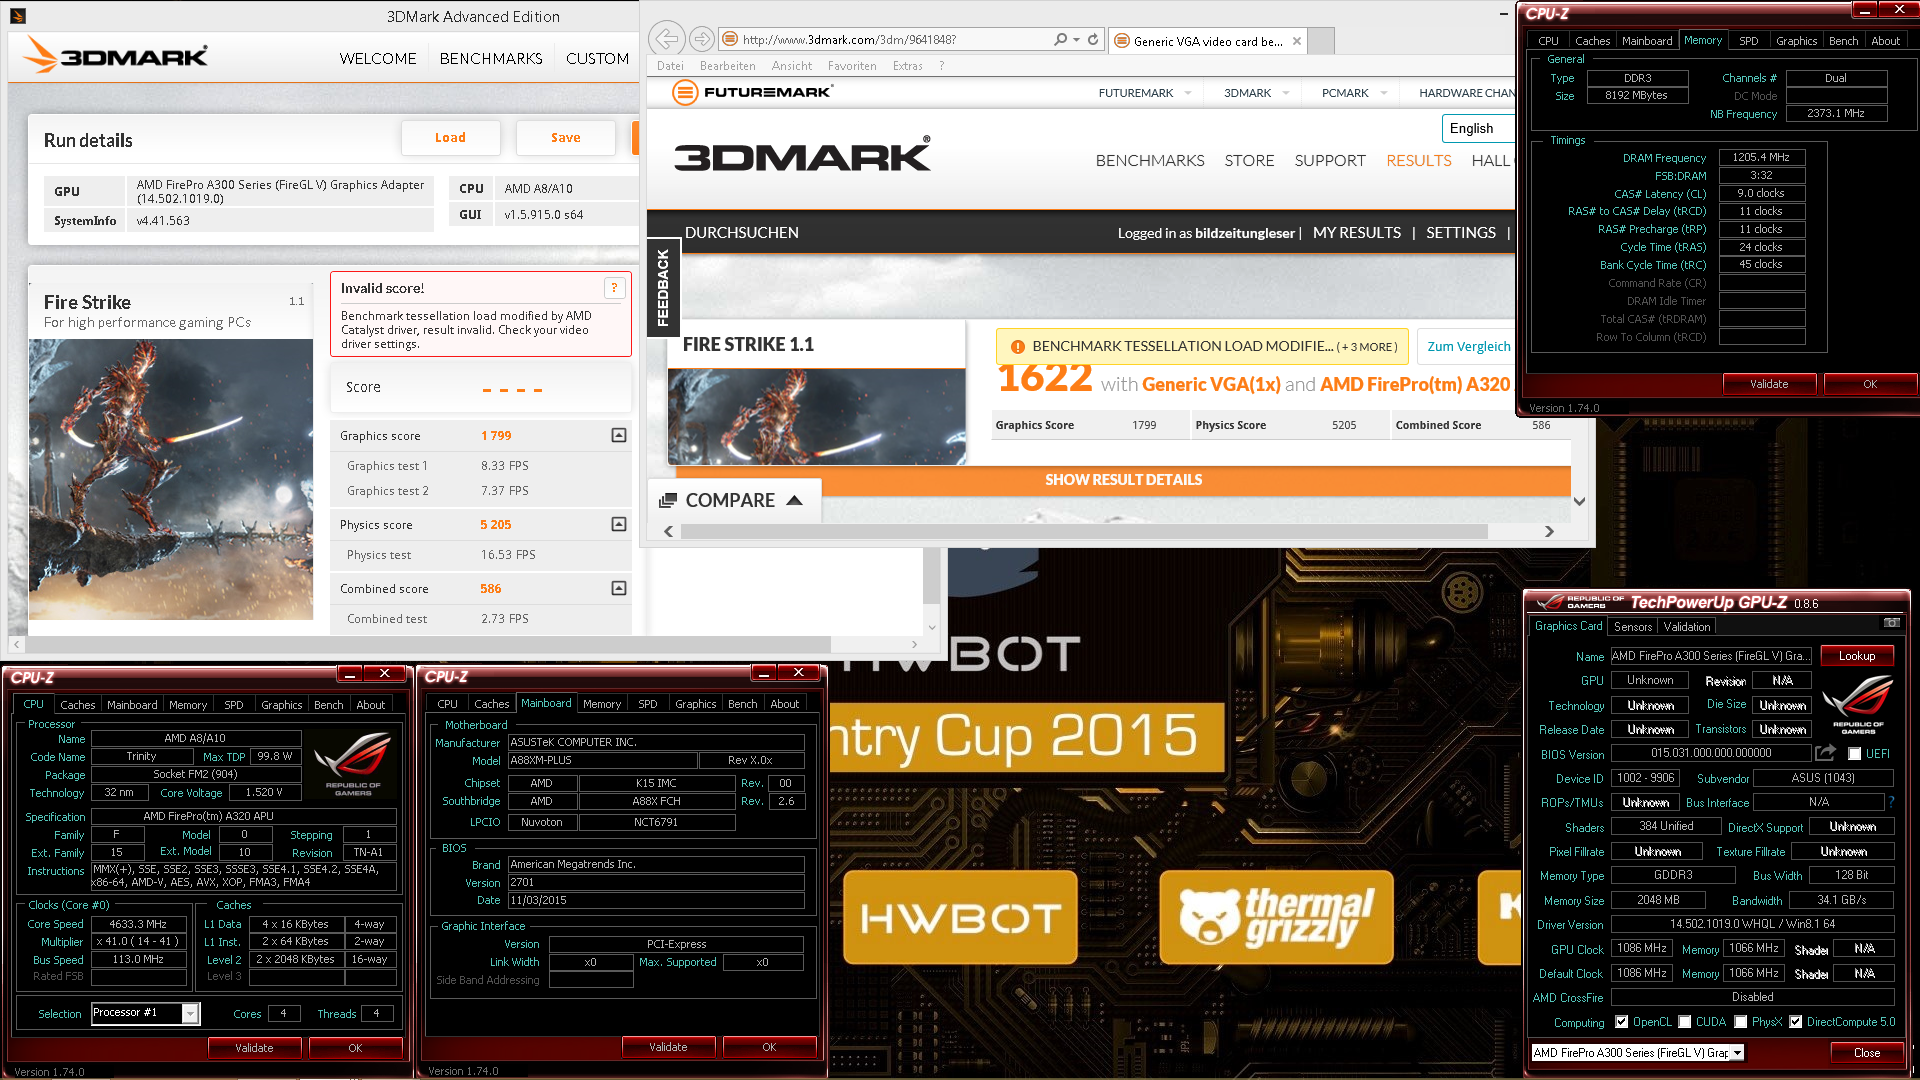Image resolution: width=1920 pixels, height=1080 pixels.
Task: Switch to SPD tab in CPU-Z Memory window
Action: 1748,41
